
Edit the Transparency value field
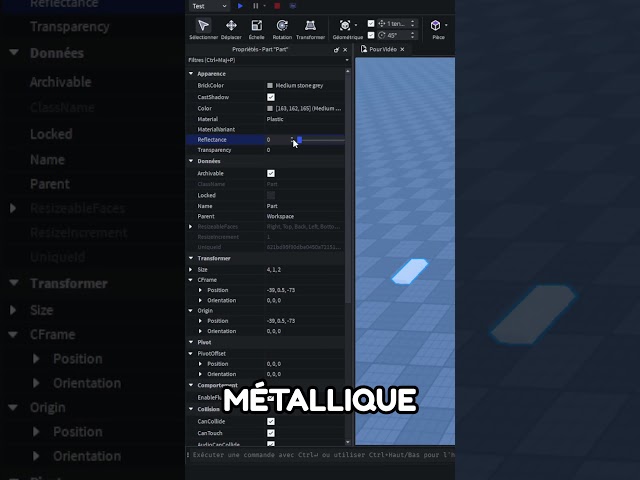pyautogui.click(x=304, y=150)
